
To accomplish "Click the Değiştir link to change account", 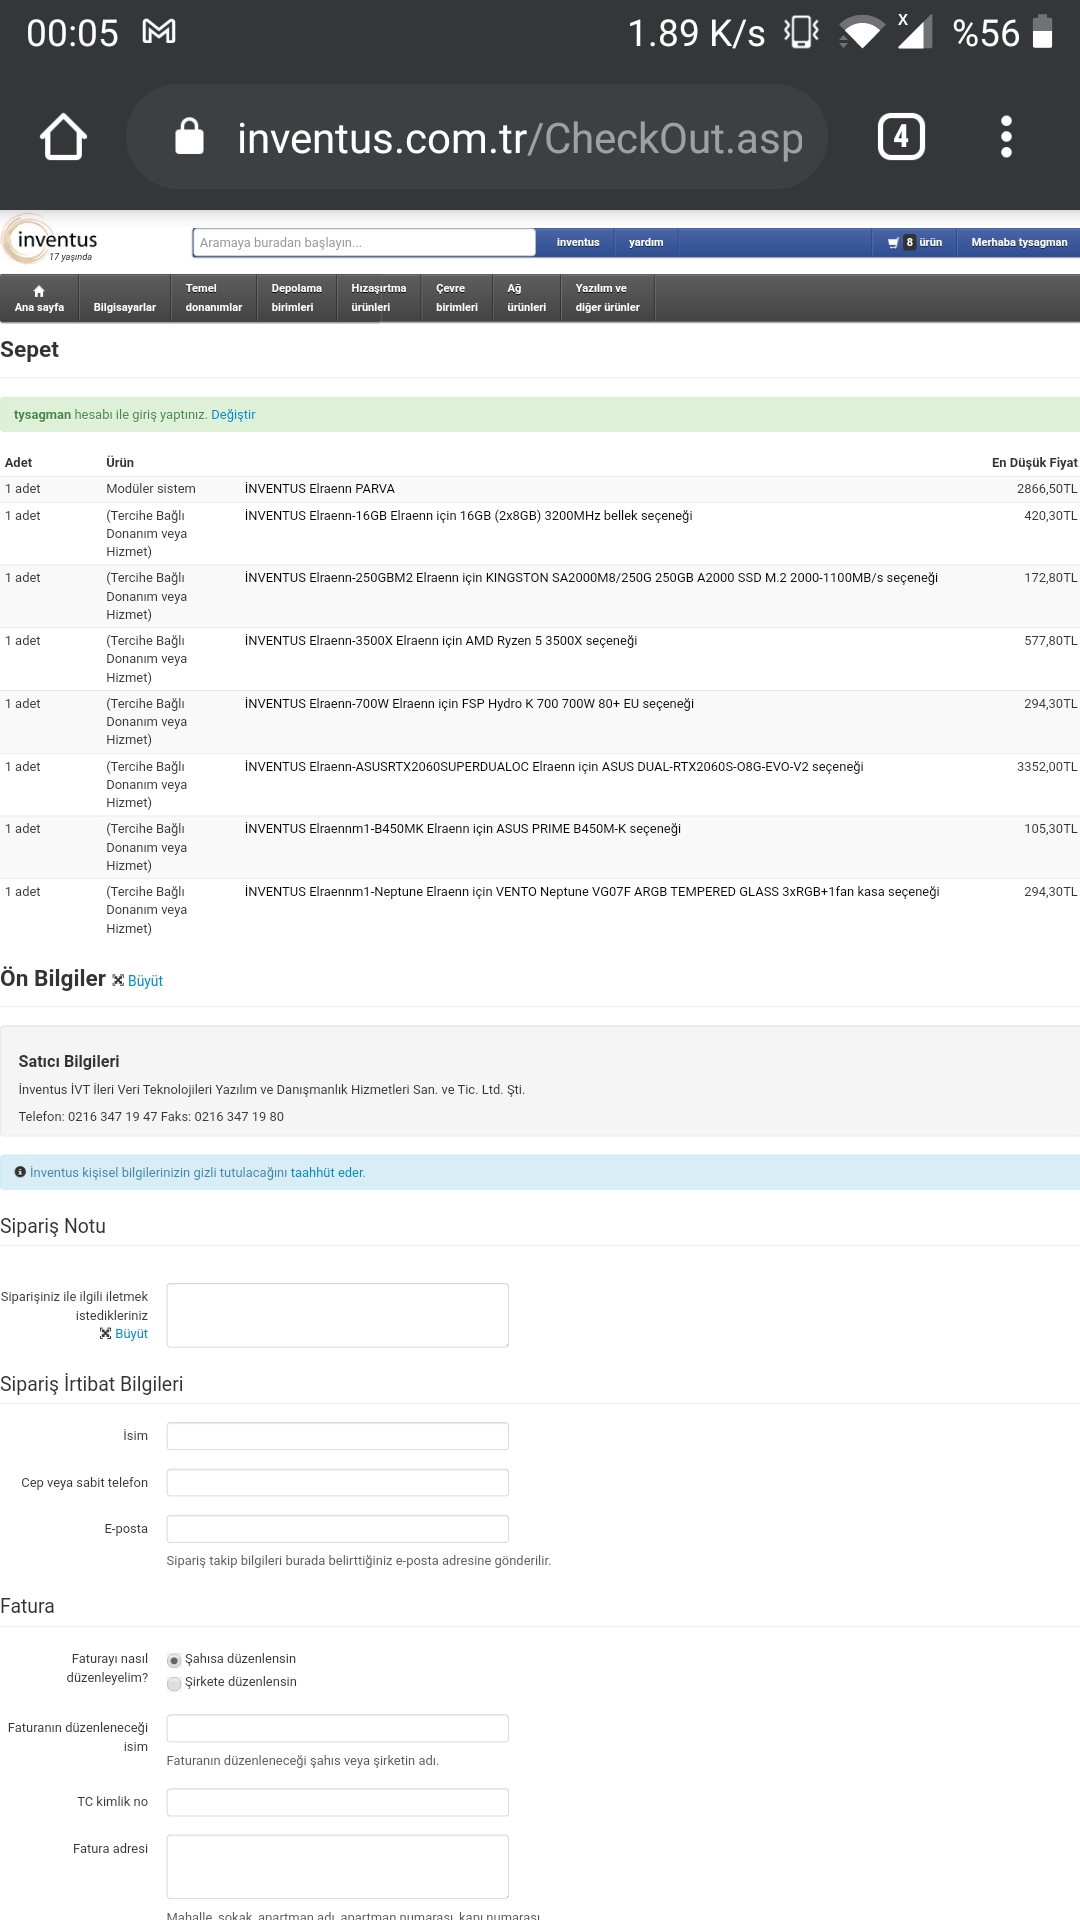I will tap(233, 415).
